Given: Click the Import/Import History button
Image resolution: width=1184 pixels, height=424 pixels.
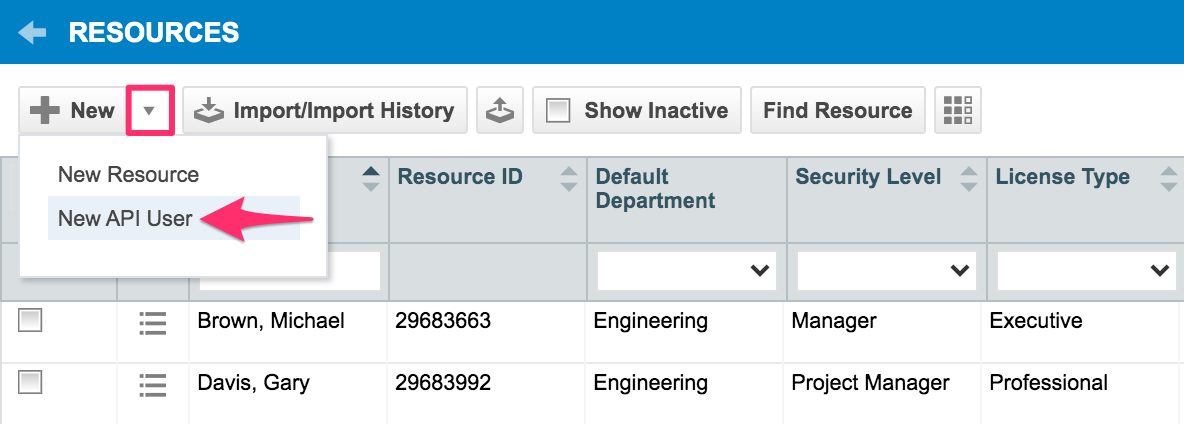Looking at the screenshot, I should click(325, 110).
